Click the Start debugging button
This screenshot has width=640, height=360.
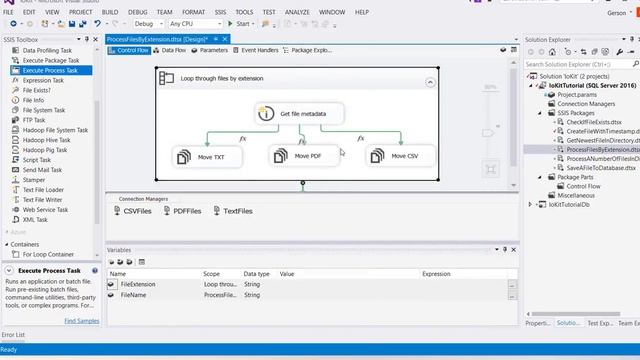pos(240,24)
